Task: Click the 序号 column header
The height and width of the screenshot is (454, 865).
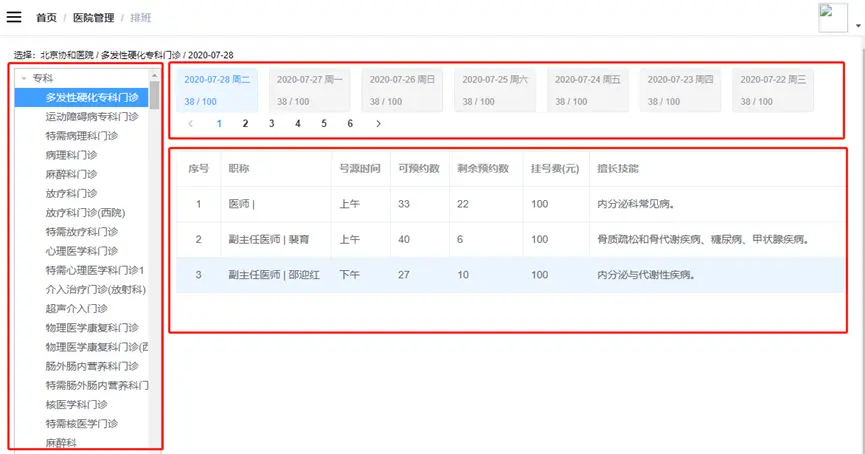Action: pyautogui.click(x=199, y=168)
